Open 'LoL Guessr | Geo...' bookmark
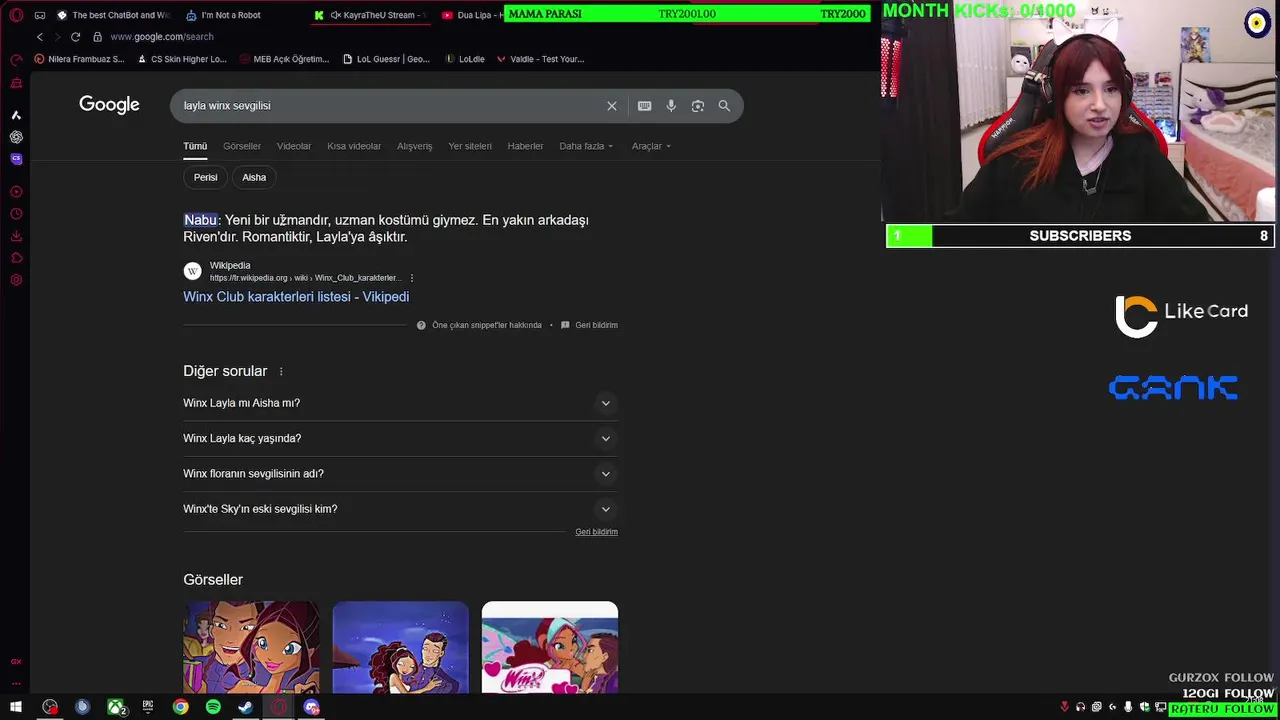This screenshot has width=1280, height=720. point(386,59)
